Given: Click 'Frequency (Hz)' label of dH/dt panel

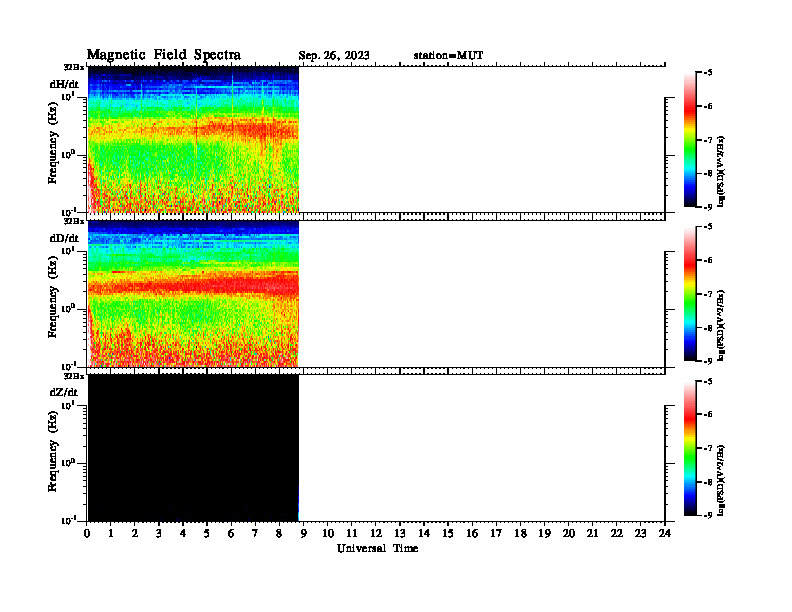Looking at the screenshot, I should 53,143.
